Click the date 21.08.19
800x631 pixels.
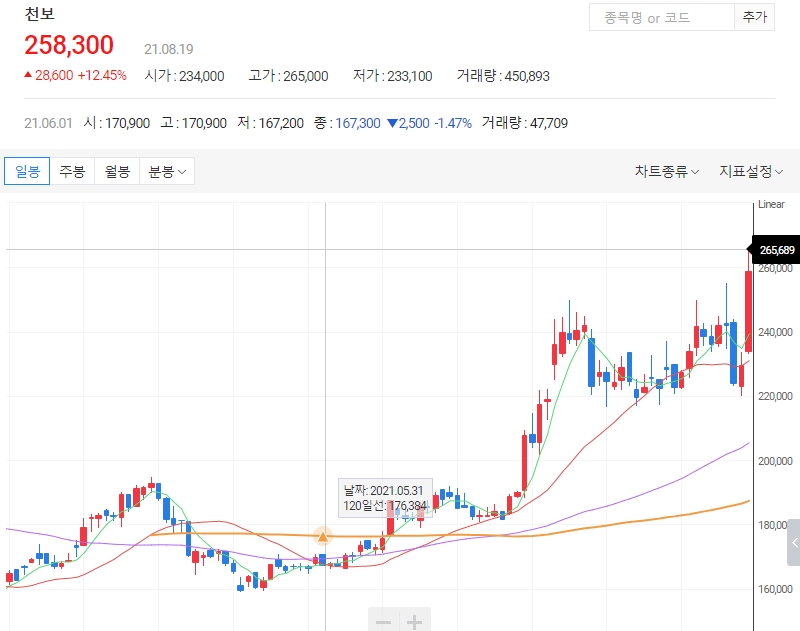pyautogui.click(x=168, y=49)
